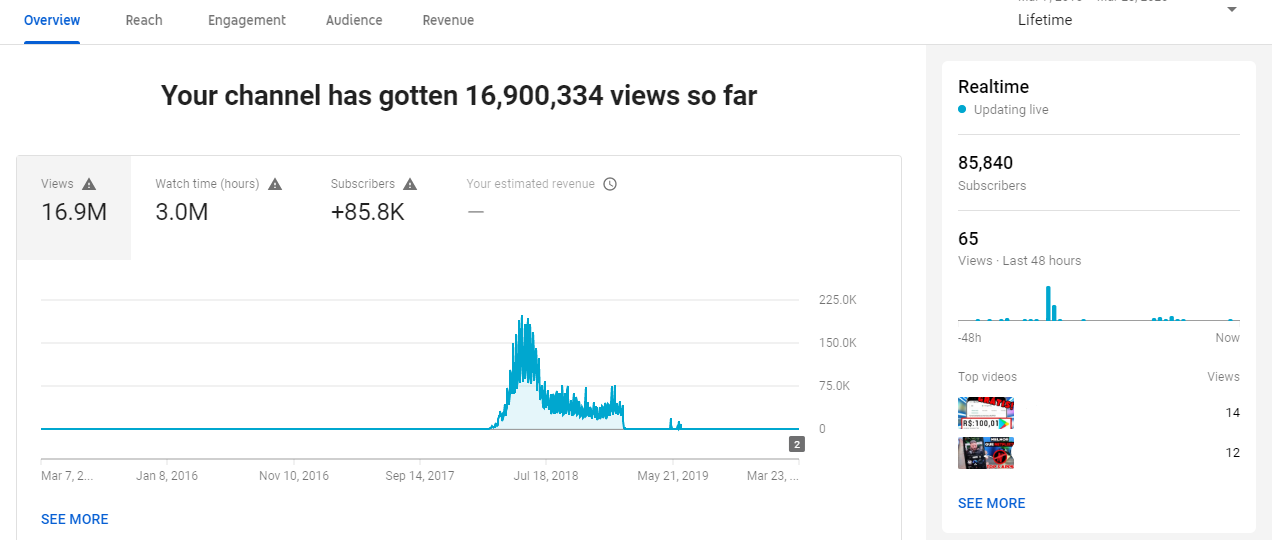Click the warning icon beside Watch time
Screen dimensions: 1272x540
(275, 184)
